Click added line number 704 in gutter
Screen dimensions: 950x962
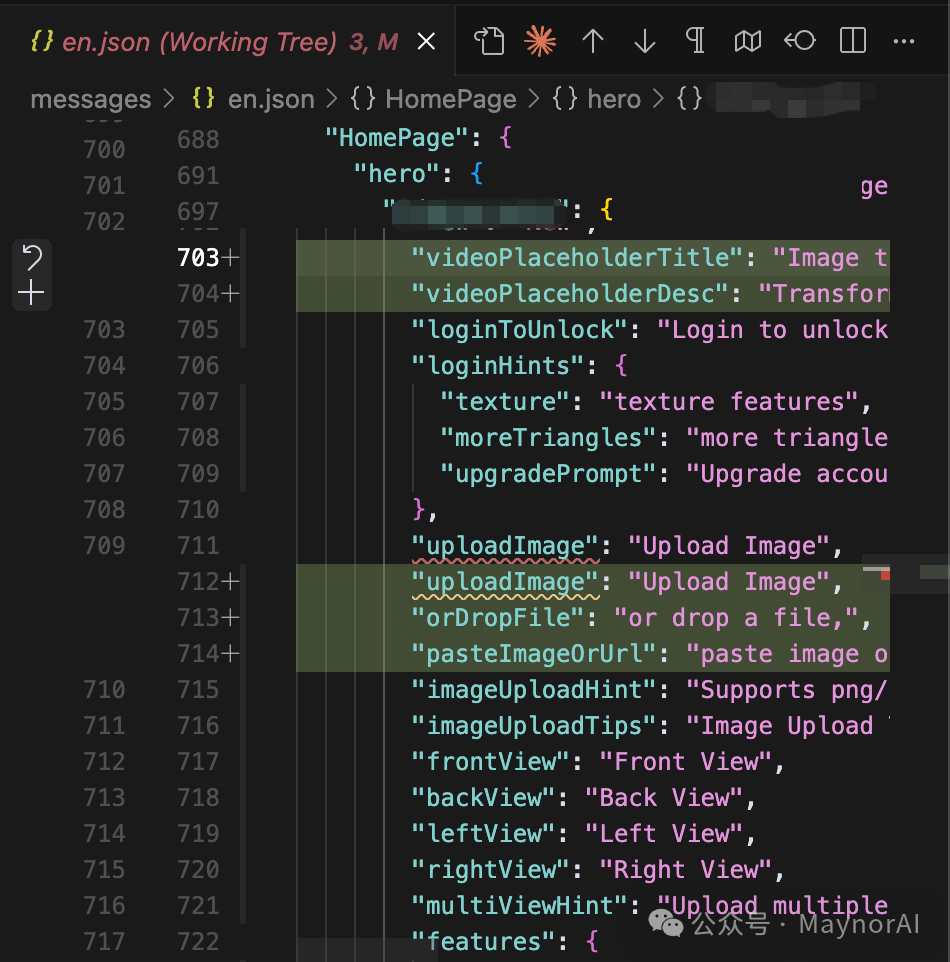tap(198, 294)
